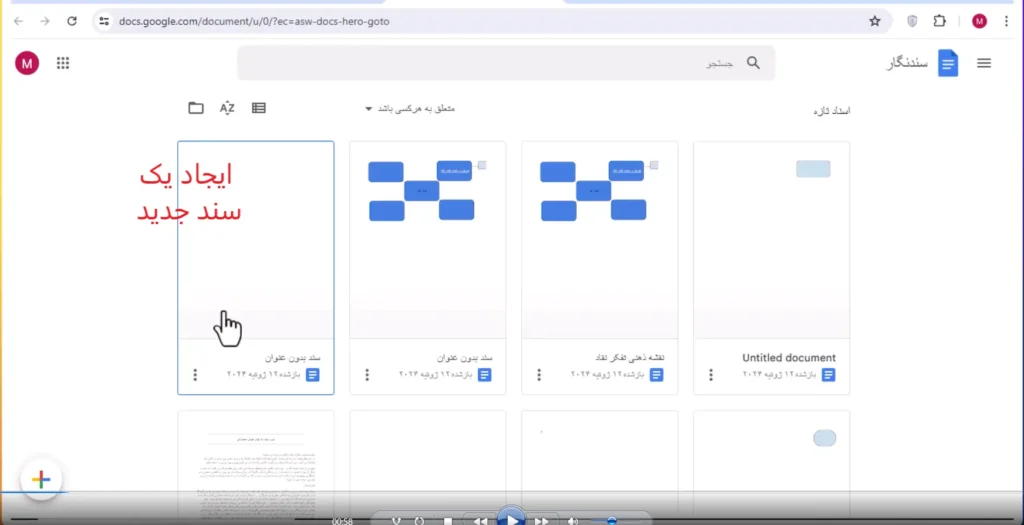This screenshot has width=1024, height=525.
Task: Click the سندنگار title text
Action: click(x=906, y=64)
